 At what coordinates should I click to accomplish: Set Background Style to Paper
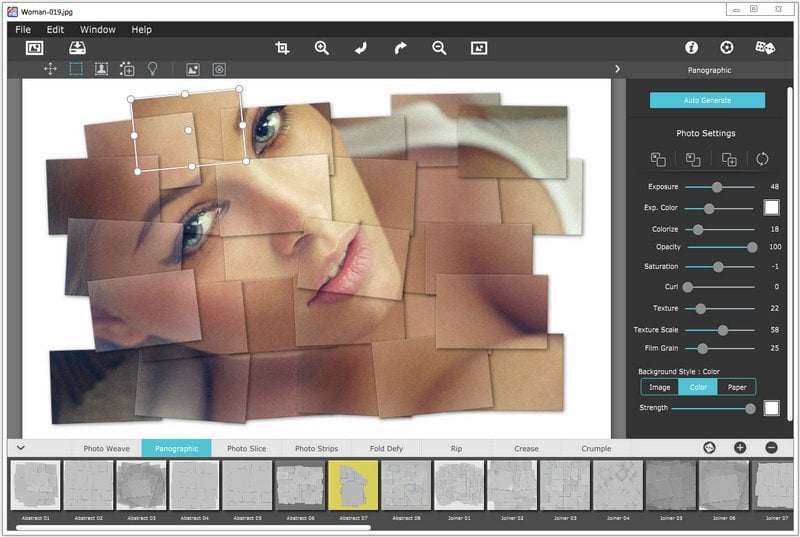tap(737, 387)
